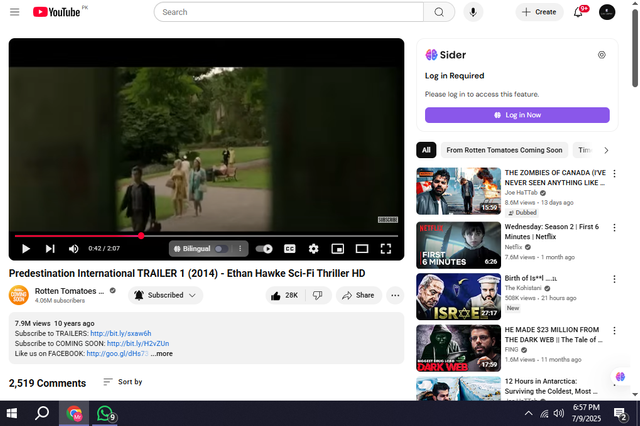Open the account avatar menu
This screenshot has height=426, width=640.
tap(607, 12)
